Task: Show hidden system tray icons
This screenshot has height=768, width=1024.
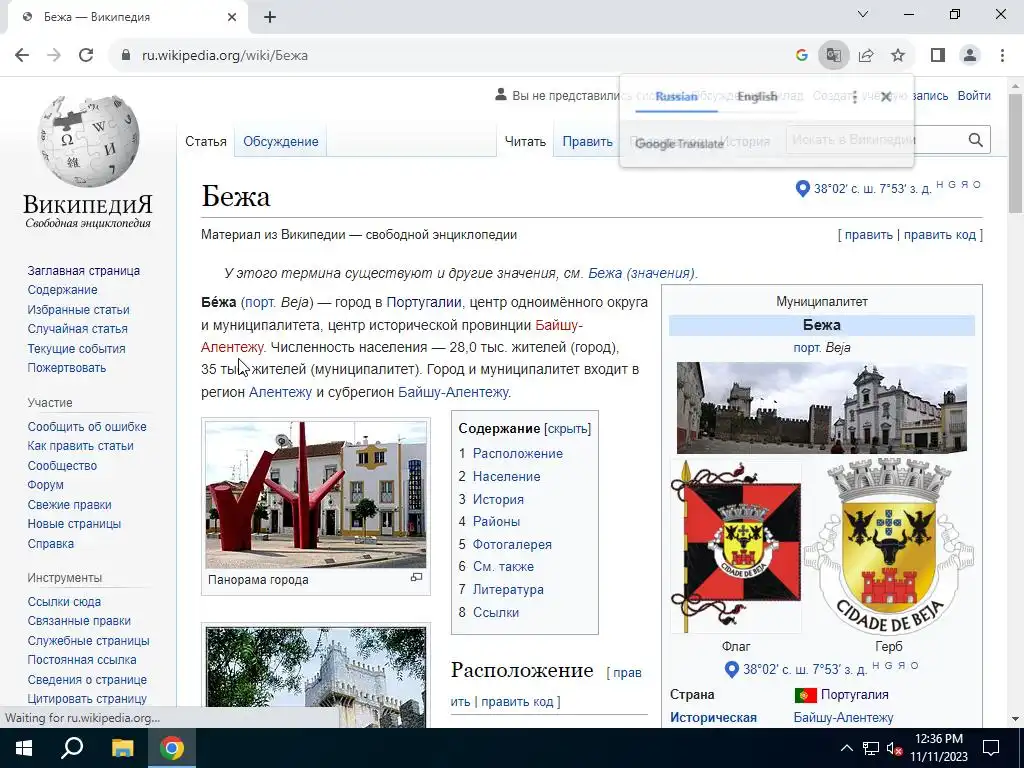Action: click(x=846, y=748)
